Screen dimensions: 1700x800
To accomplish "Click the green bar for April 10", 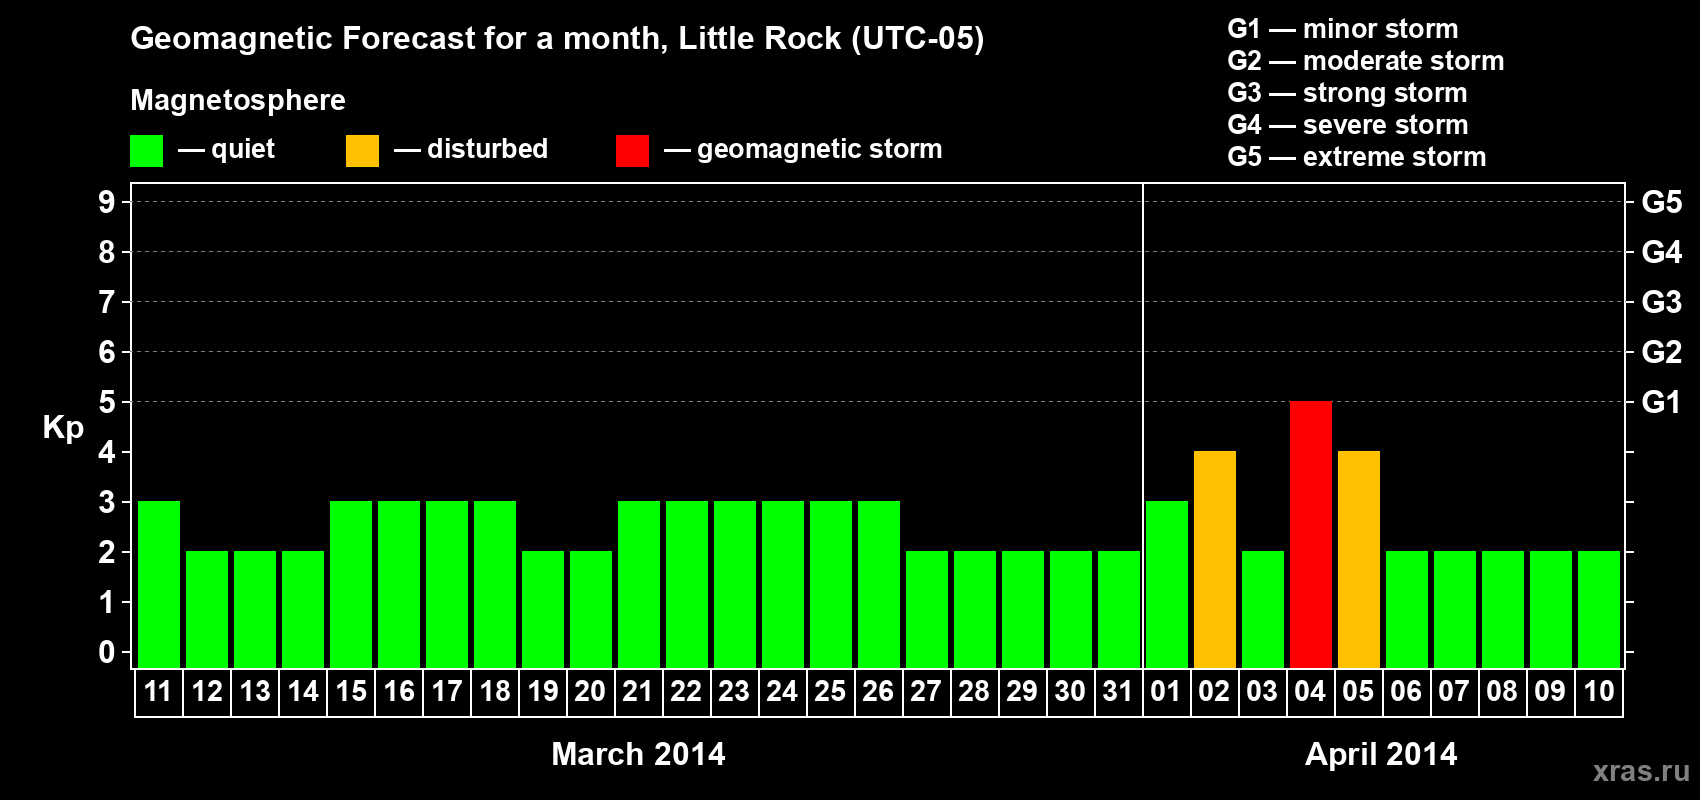I will point(1599,609).
